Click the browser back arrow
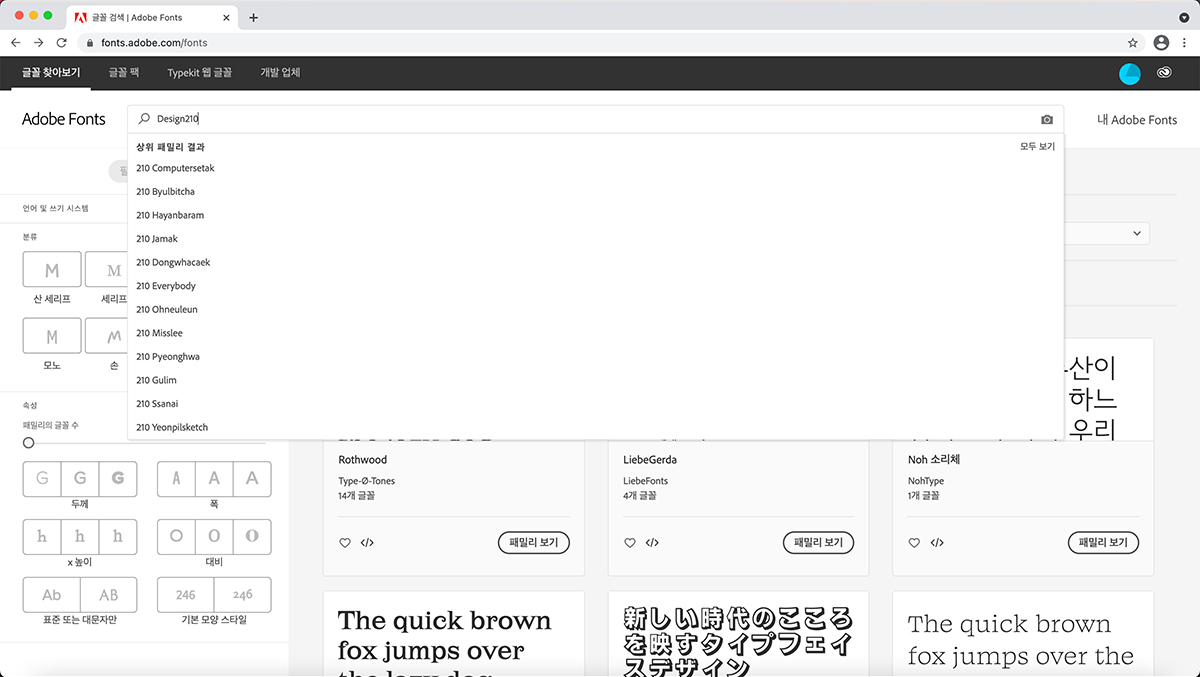Viewport: 1200px width, 677px height. click(x=15, y=43)
